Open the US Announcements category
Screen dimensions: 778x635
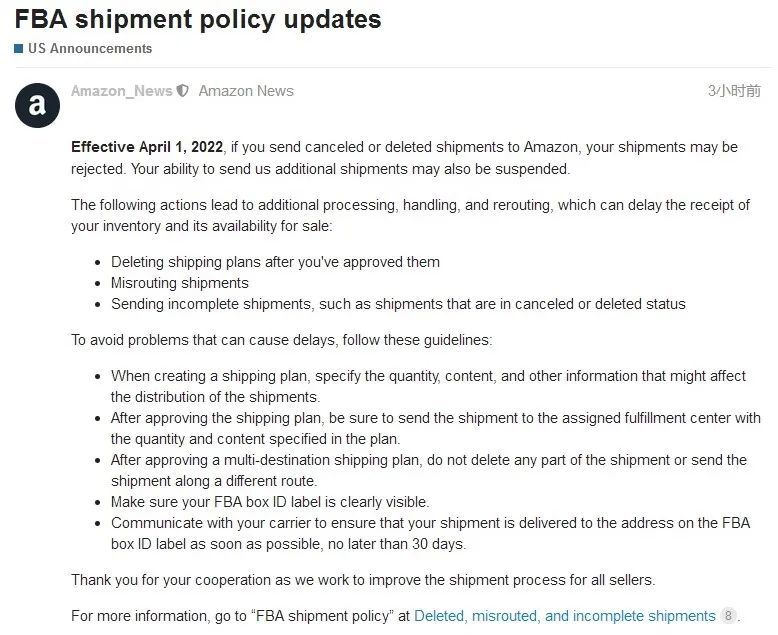point(90,49)
